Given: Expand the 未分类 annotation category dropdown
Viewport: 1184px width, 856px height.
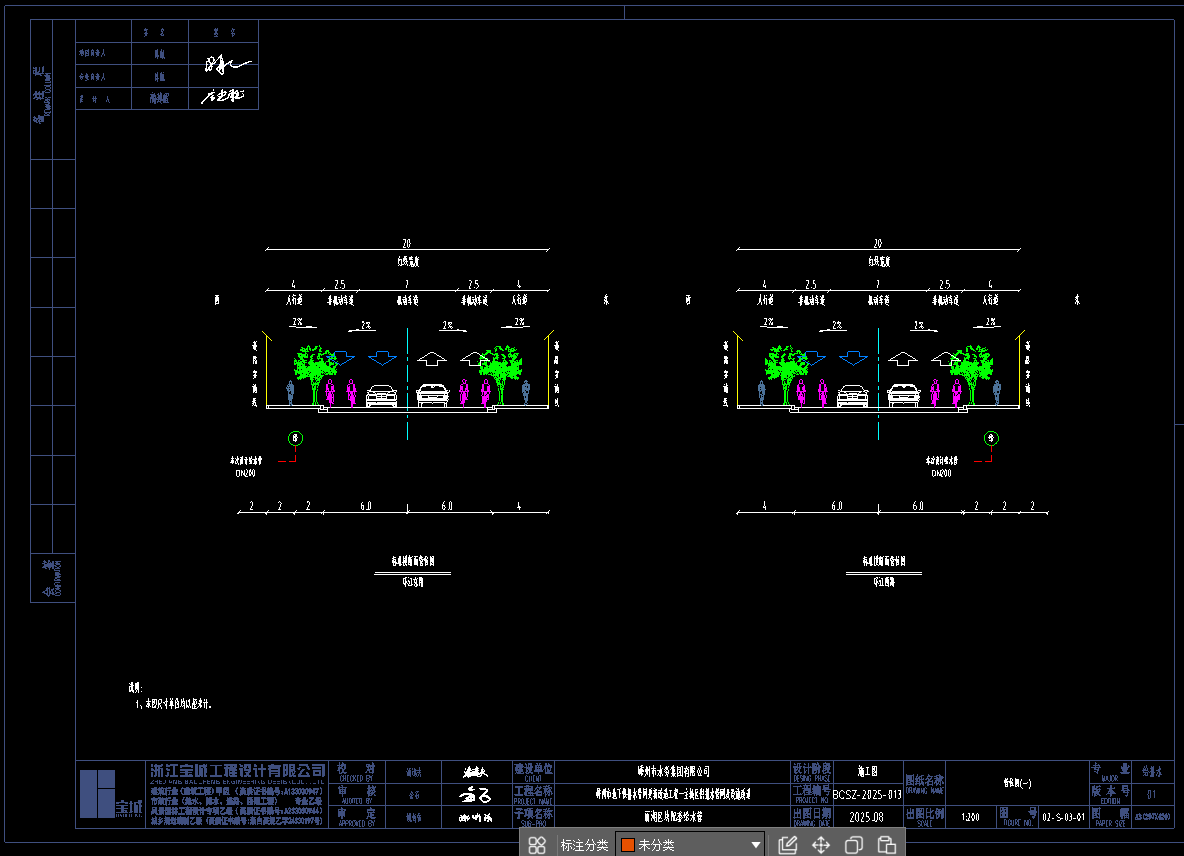Looking at the screenshot, I should pos(756,845).
